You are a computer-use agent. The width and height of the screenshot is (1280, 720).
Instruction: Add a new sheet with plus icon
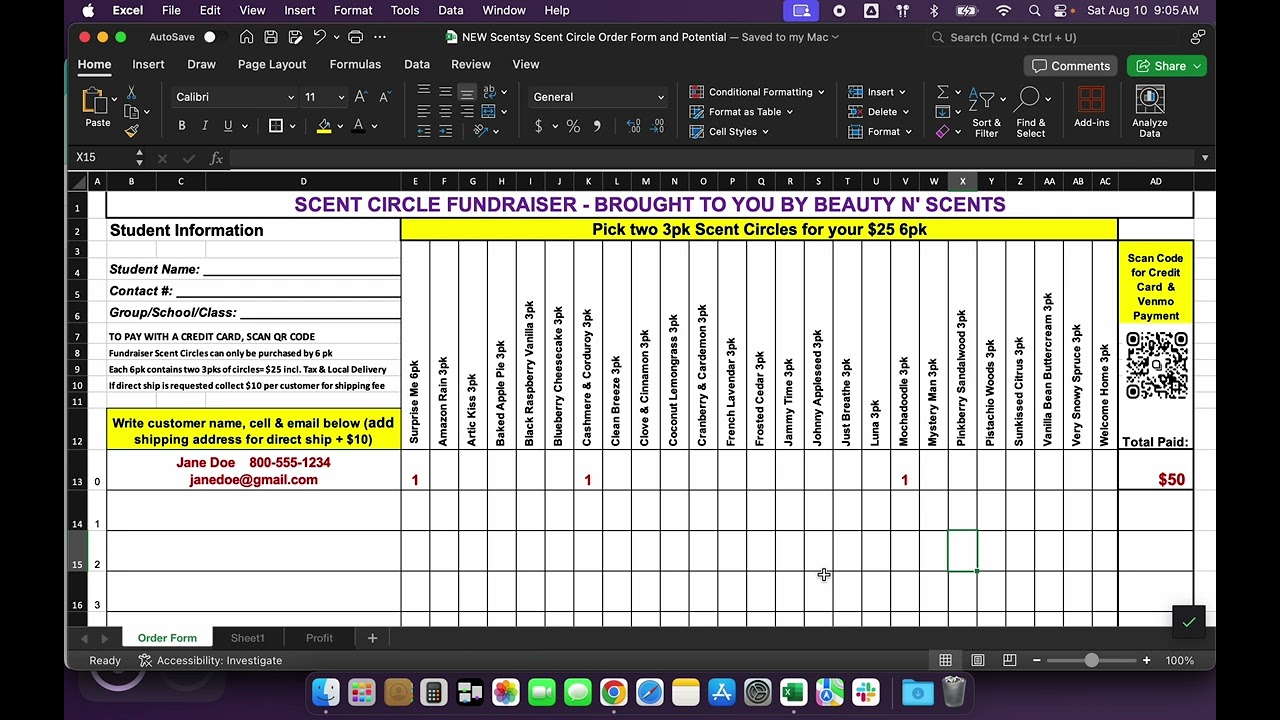[372, 638]
